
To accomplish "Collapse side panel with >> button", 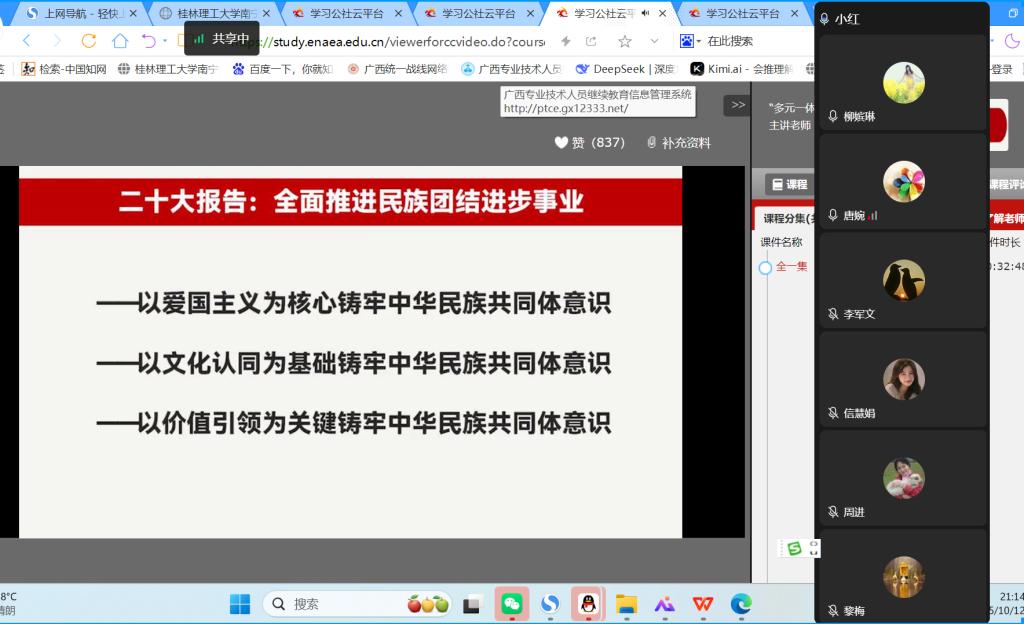I will click(738, 105).
